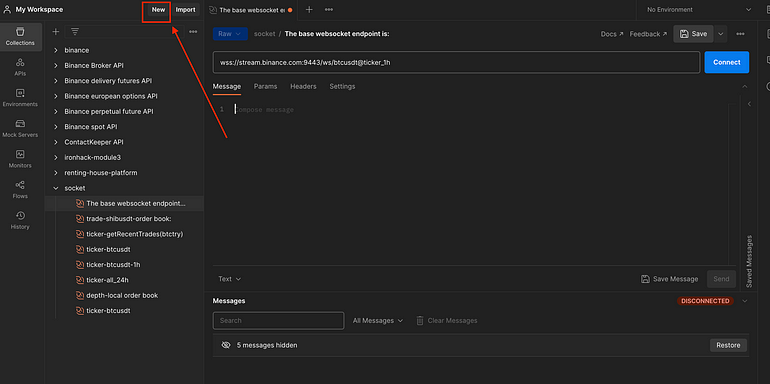Switch to the Params tab
The height and width of the screenshot is (384, 770).
265,86
